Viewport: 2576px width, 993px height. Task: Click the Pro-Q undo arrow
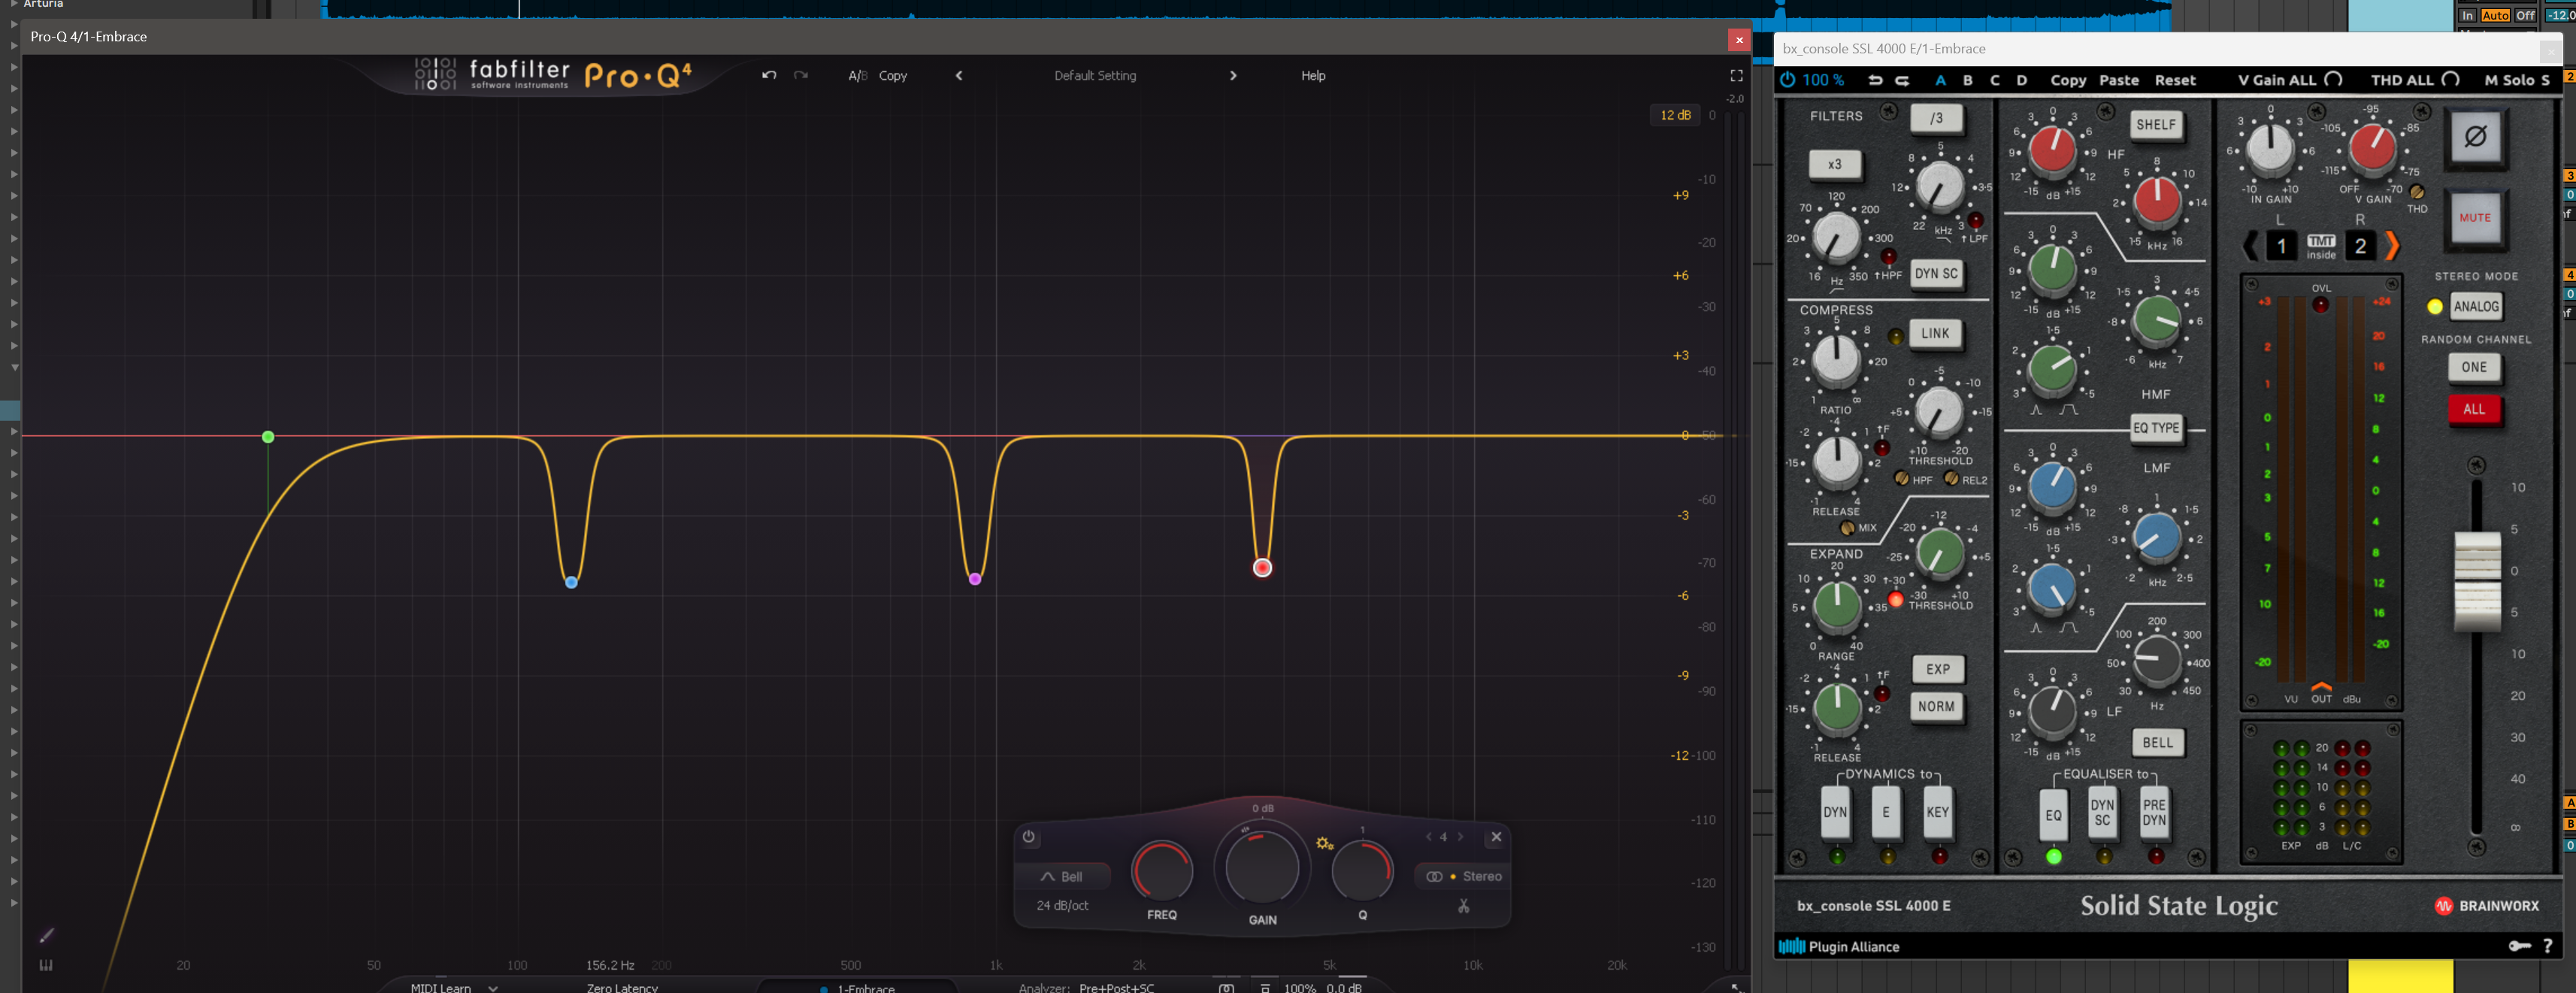click(x=768, y=75)
